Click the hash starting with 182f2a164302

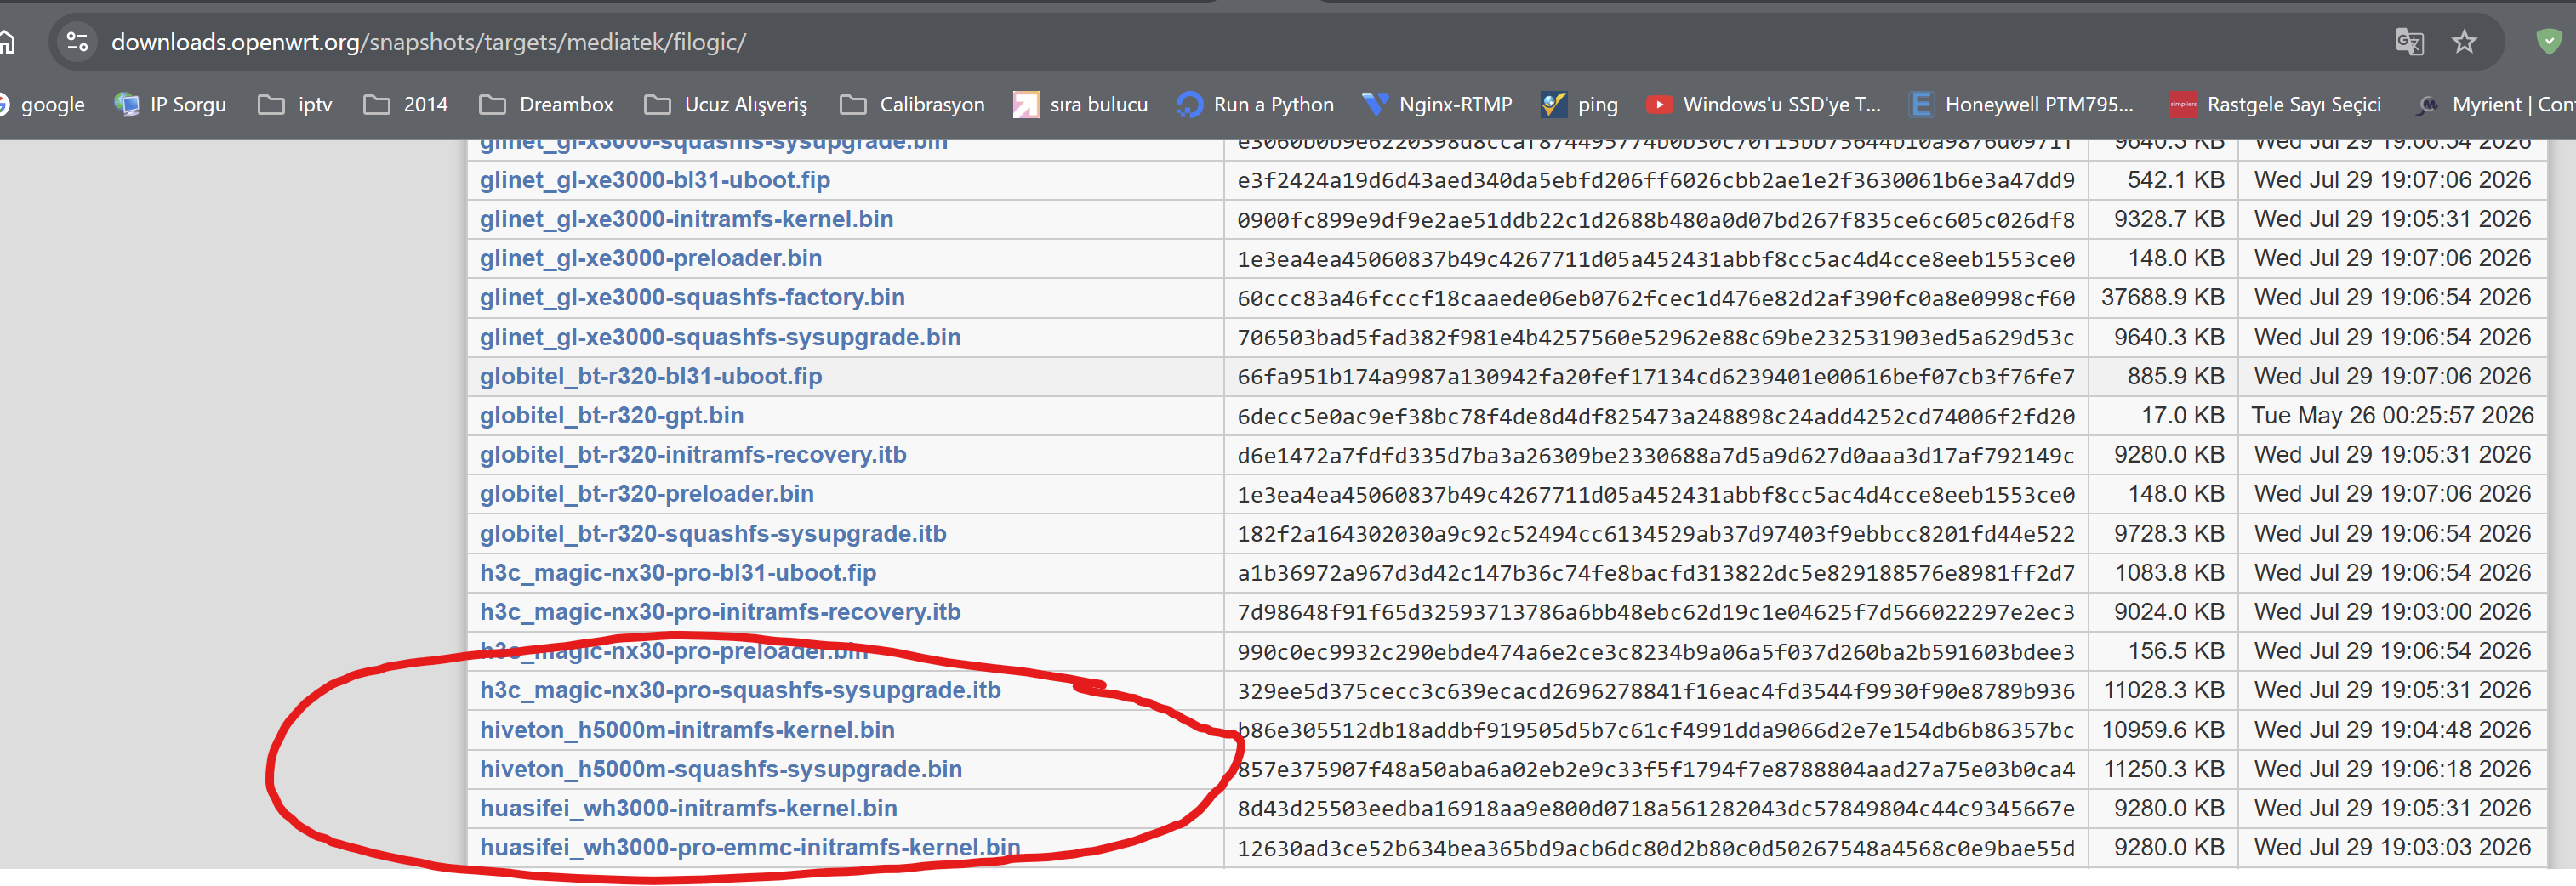1656,533
